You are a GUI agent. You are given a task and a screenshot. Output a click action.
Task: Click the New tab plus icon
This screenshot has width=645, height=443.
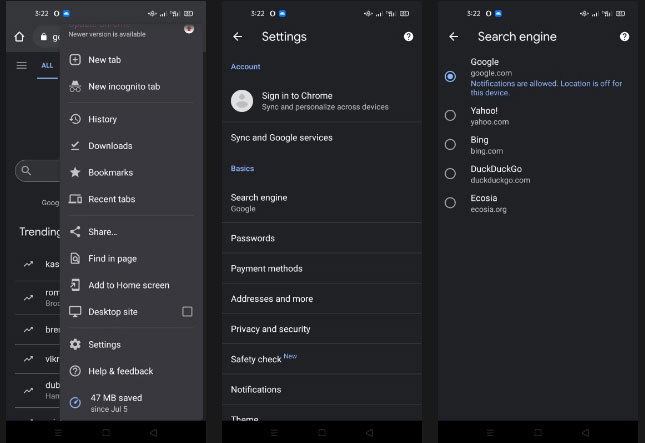click(x=75, y=60)
